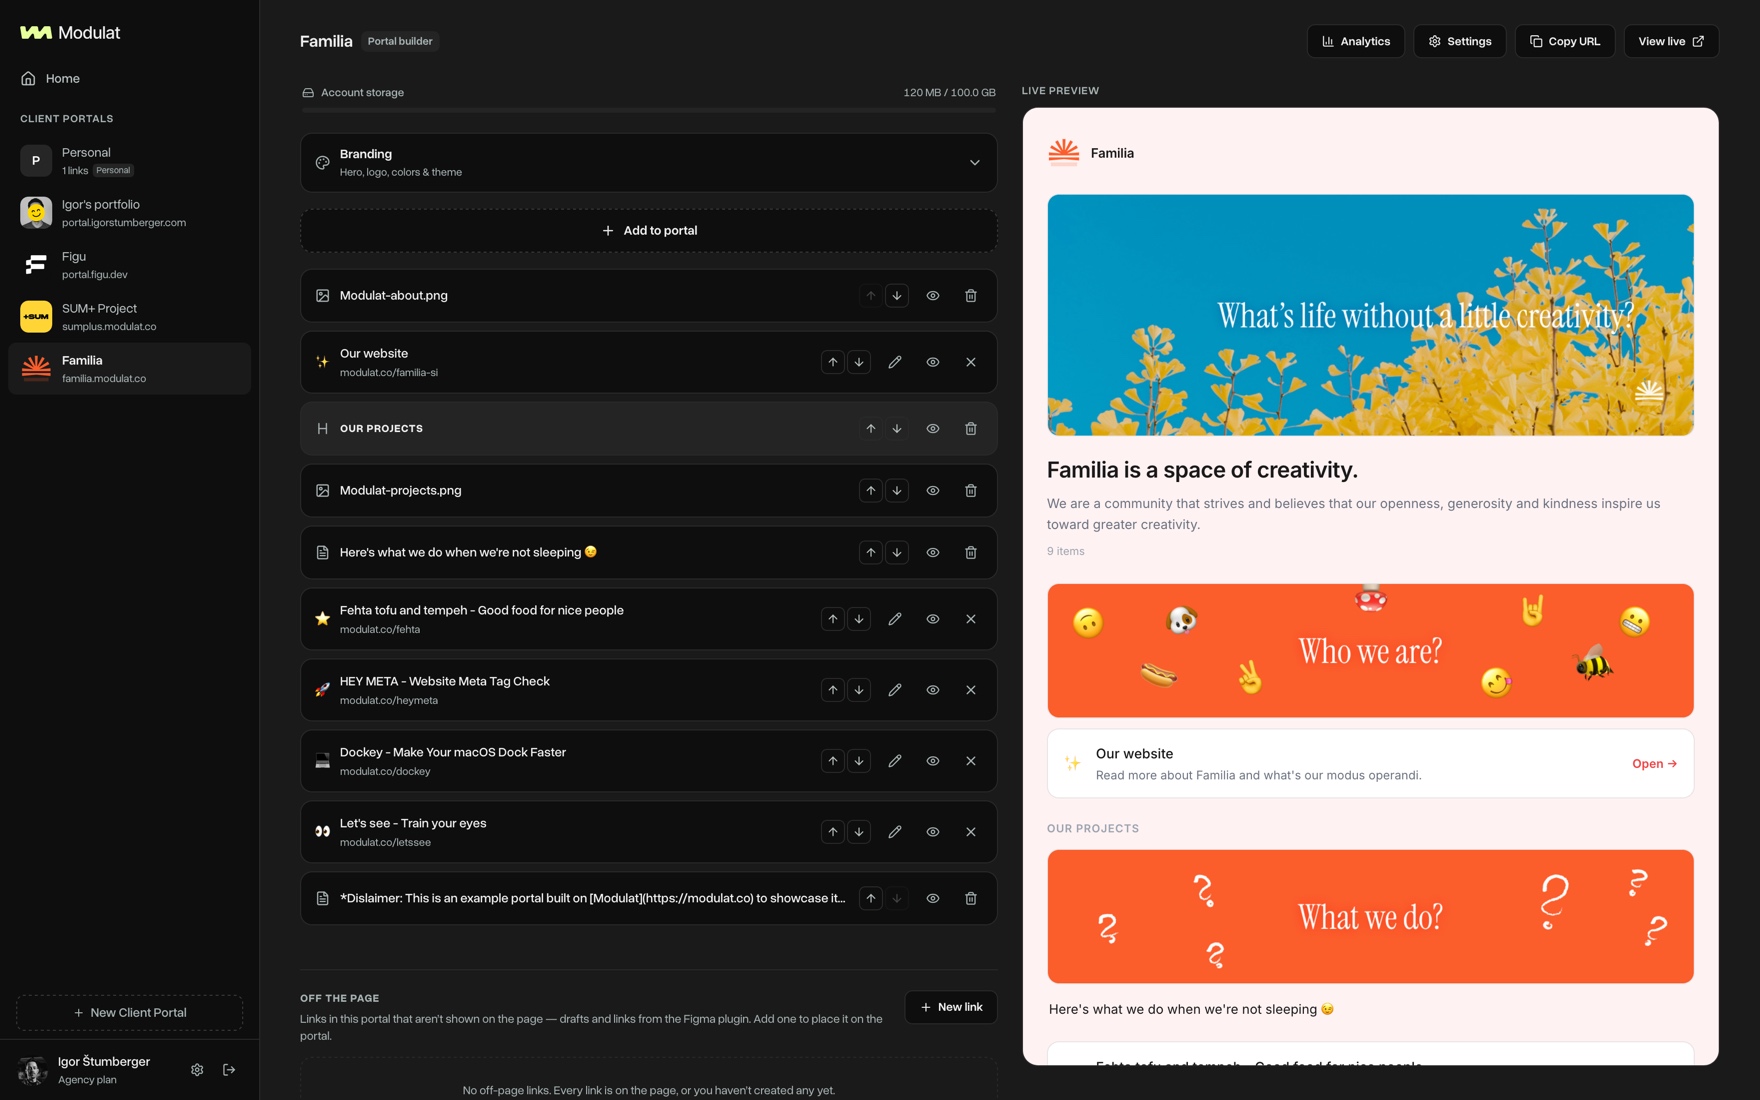Remove Our website with X icon
This screenshot has height=1100, width=1760.
[x=971, y=362]
